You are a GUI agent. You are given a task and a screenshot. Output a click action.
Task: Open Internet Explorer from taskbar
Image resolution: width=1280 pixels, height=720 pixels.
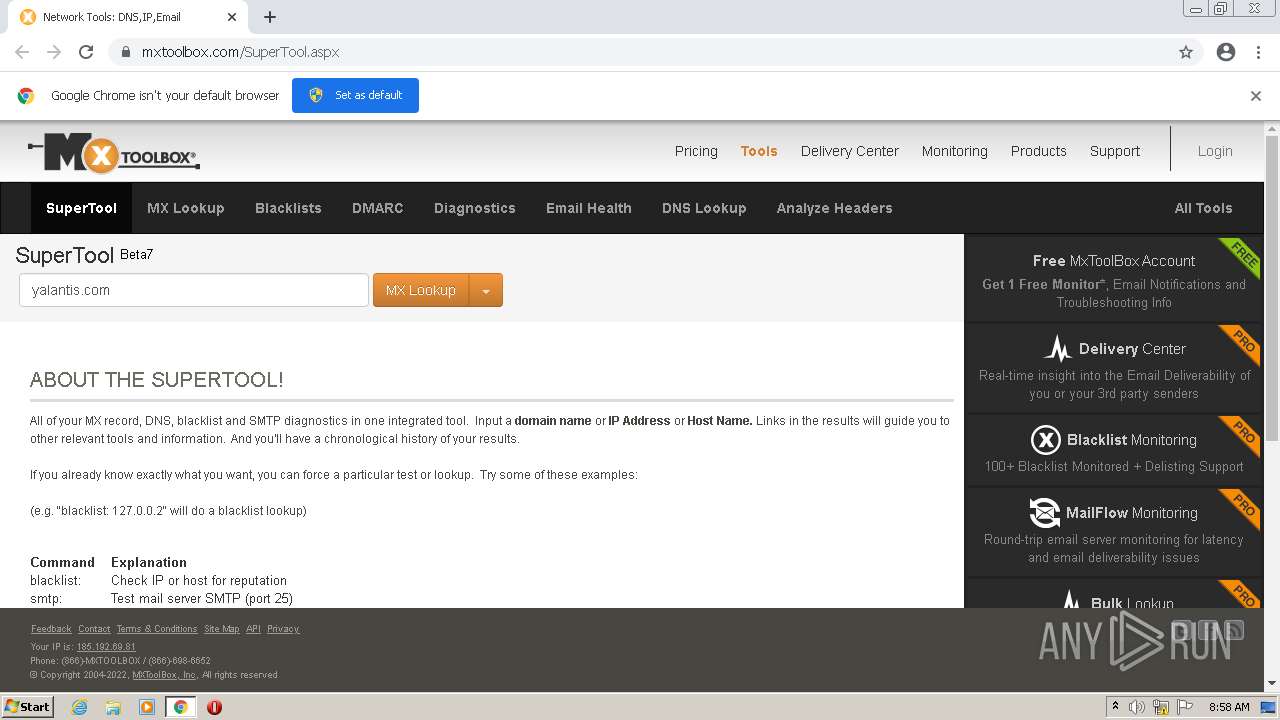click(79, 707)
